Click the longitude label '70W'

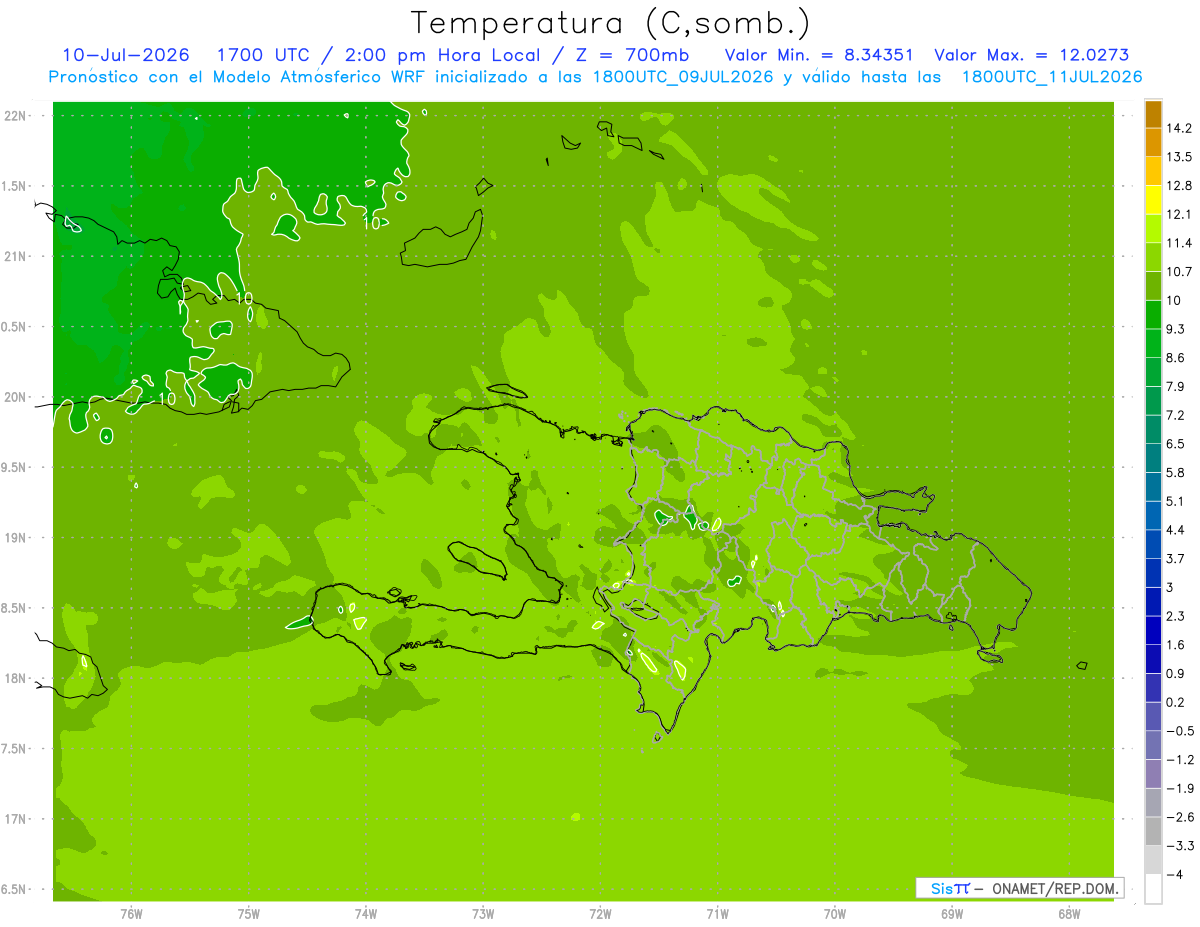point(834,913)
